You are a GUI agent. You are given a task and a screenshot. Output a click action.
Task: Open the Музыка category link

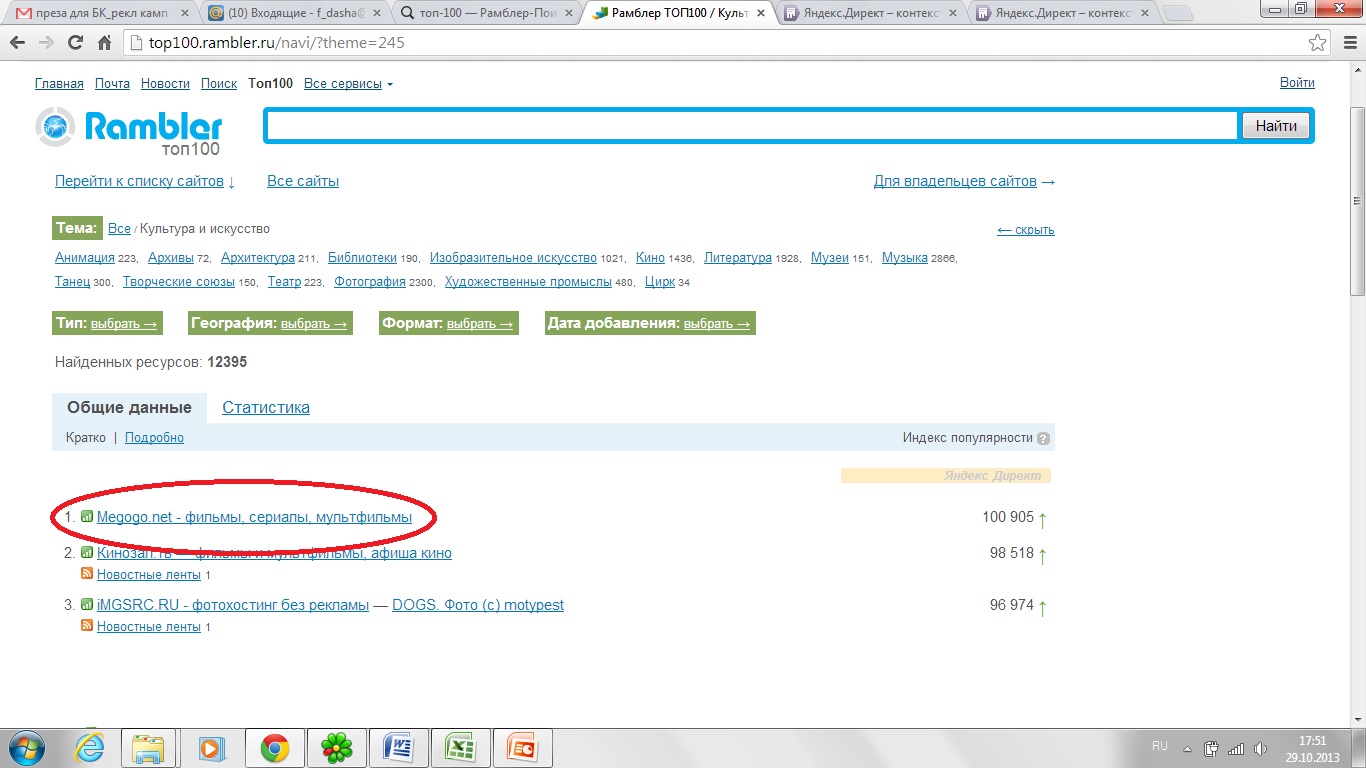tap(905, 258)
